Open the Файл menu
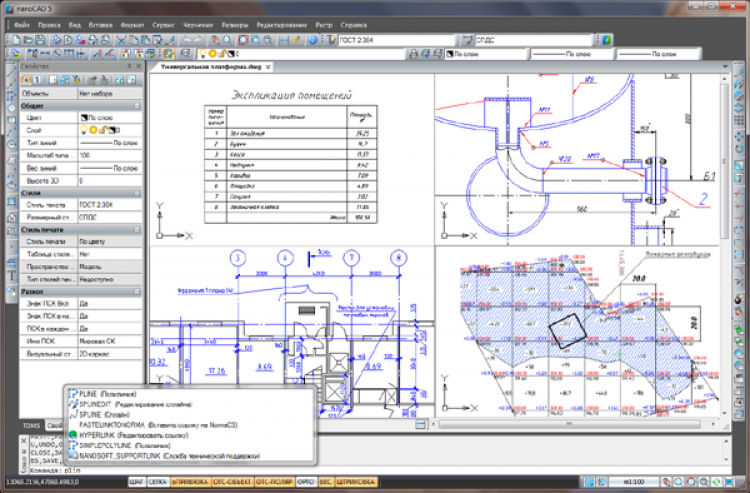Image resolution: width=750 pixels, height=493 pixels. 22,25
